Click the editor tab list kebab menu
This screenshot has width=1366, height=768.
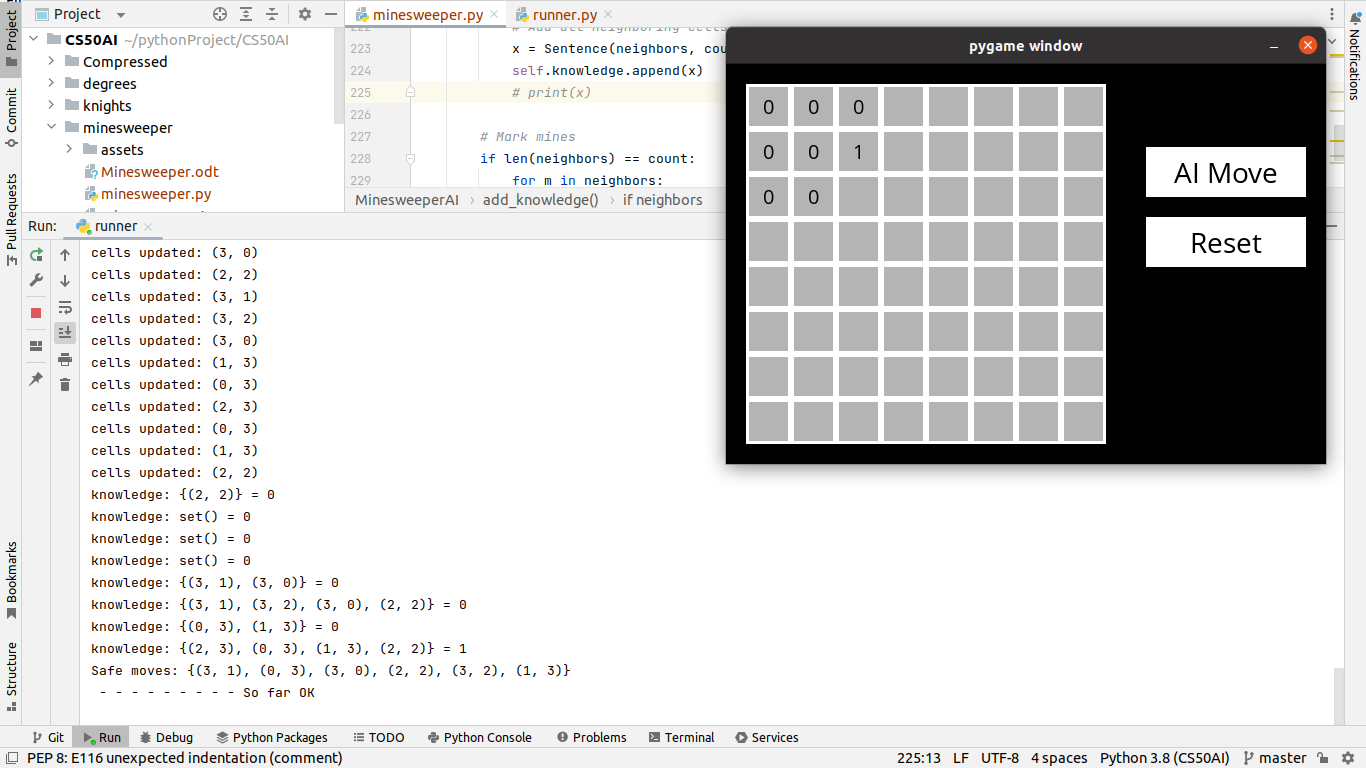click(x=1332, y=14)
